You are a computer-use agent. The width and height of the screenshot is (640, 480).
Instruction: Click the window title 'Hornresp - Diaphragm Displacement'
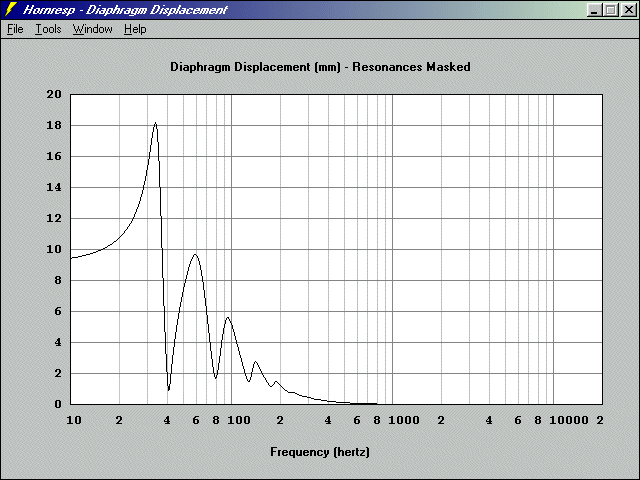125,9
